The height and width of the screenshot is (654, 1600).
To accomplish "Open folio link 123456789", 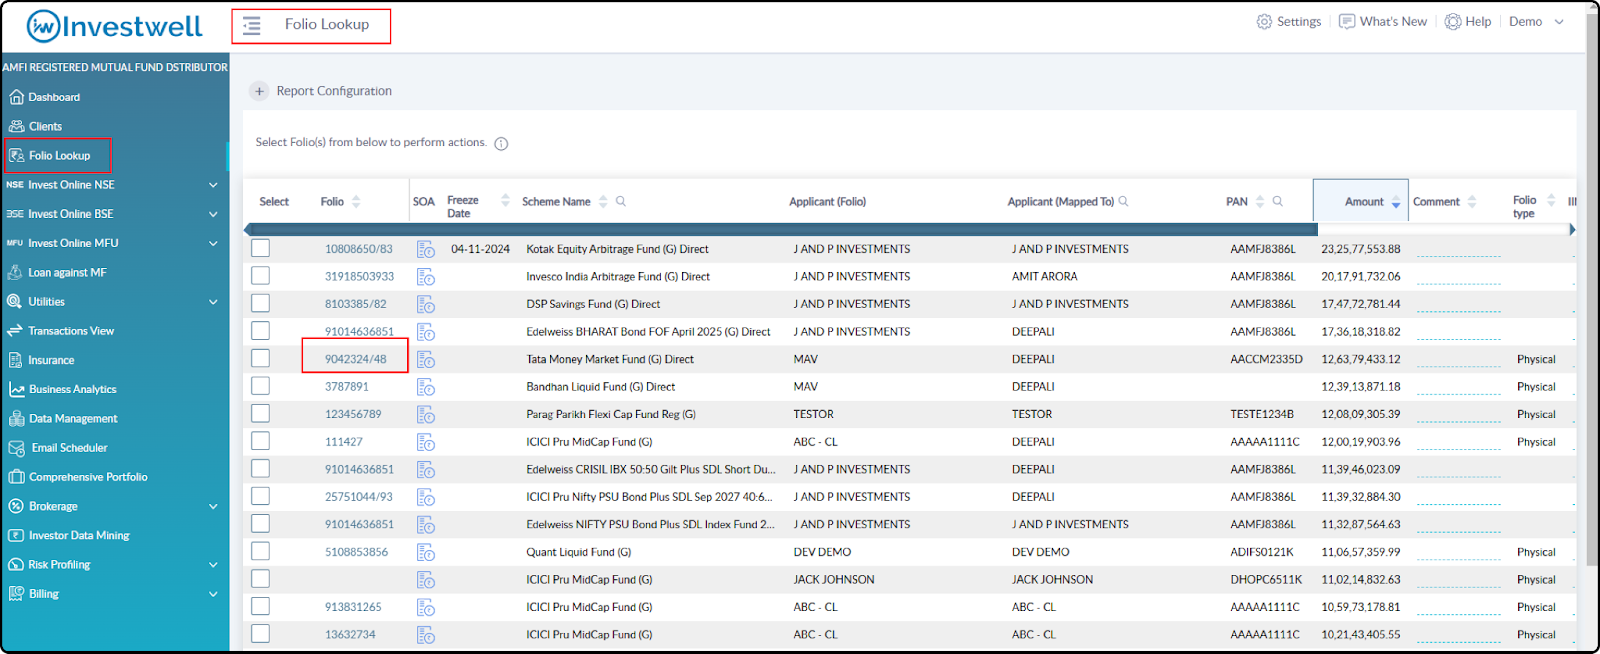I will 353,414.
